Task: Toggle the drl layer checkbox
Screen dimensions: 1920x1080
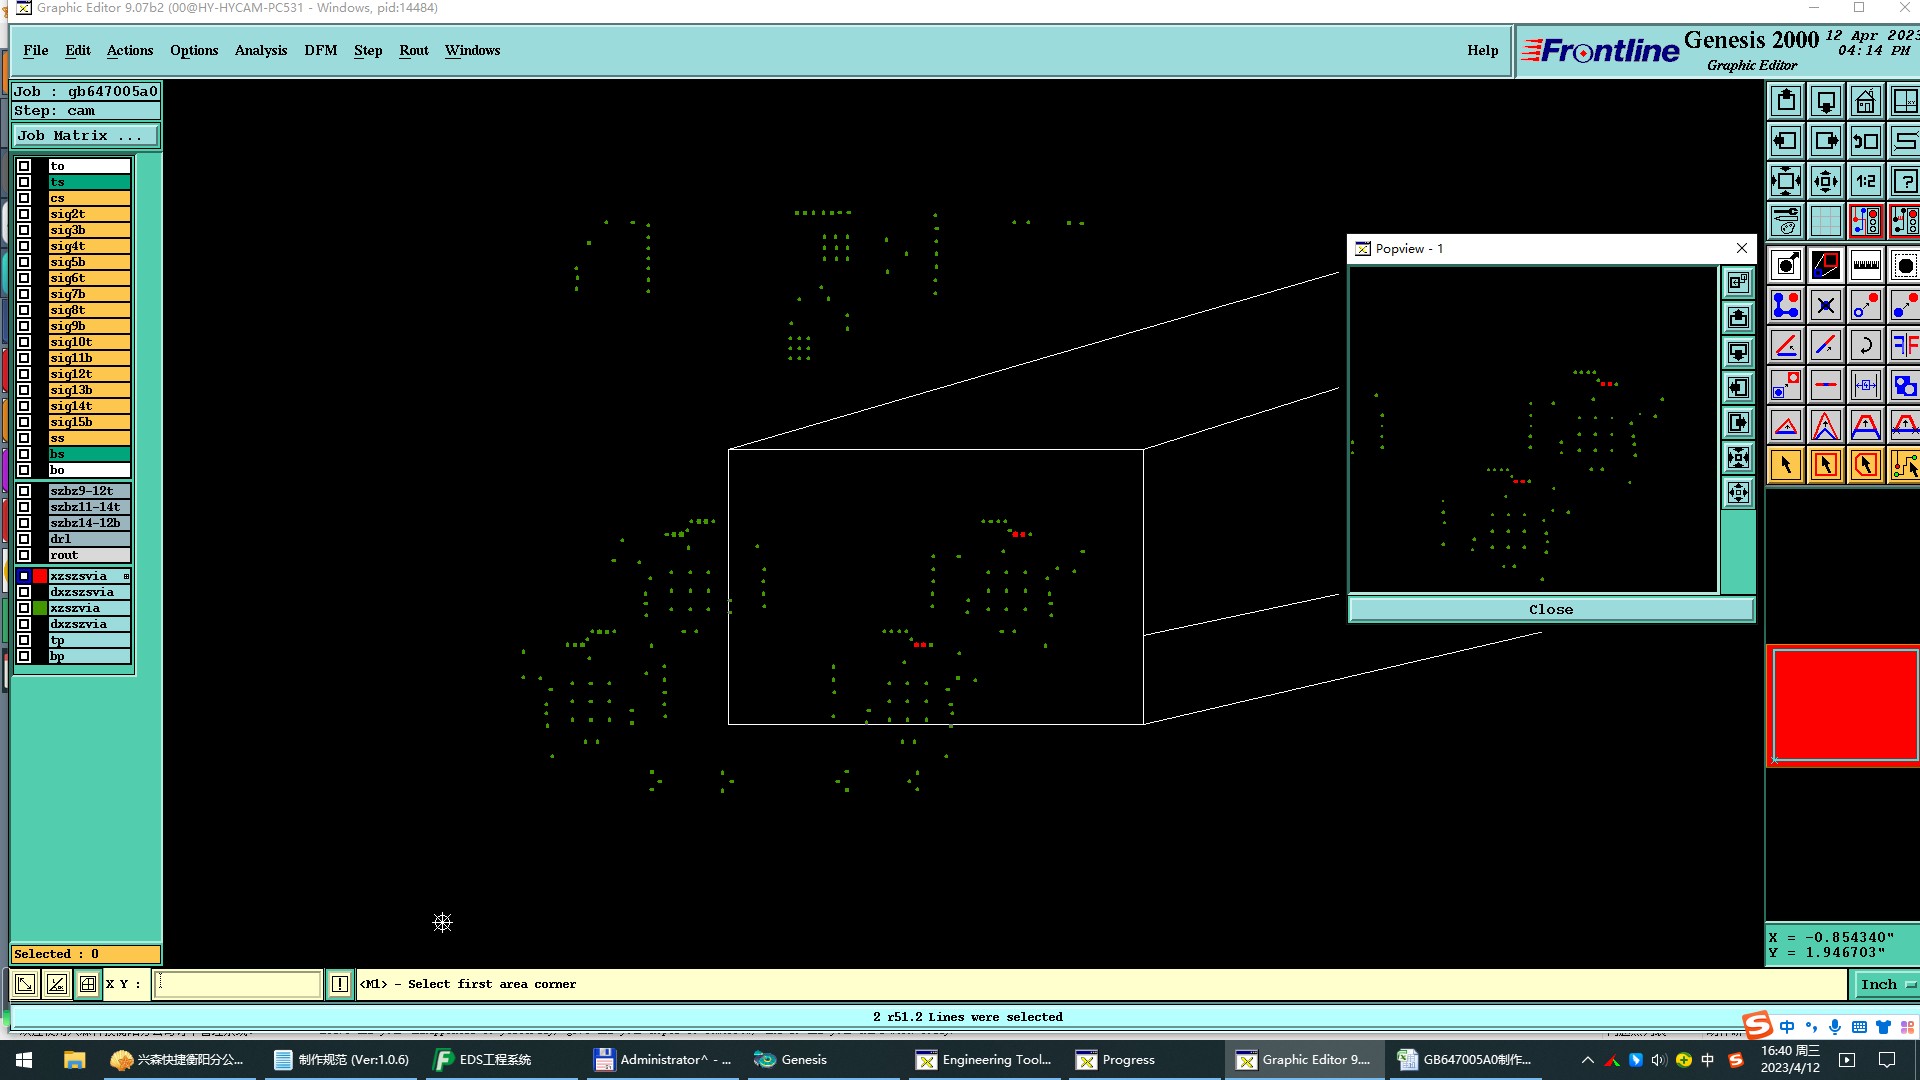Action: [24, 539]
